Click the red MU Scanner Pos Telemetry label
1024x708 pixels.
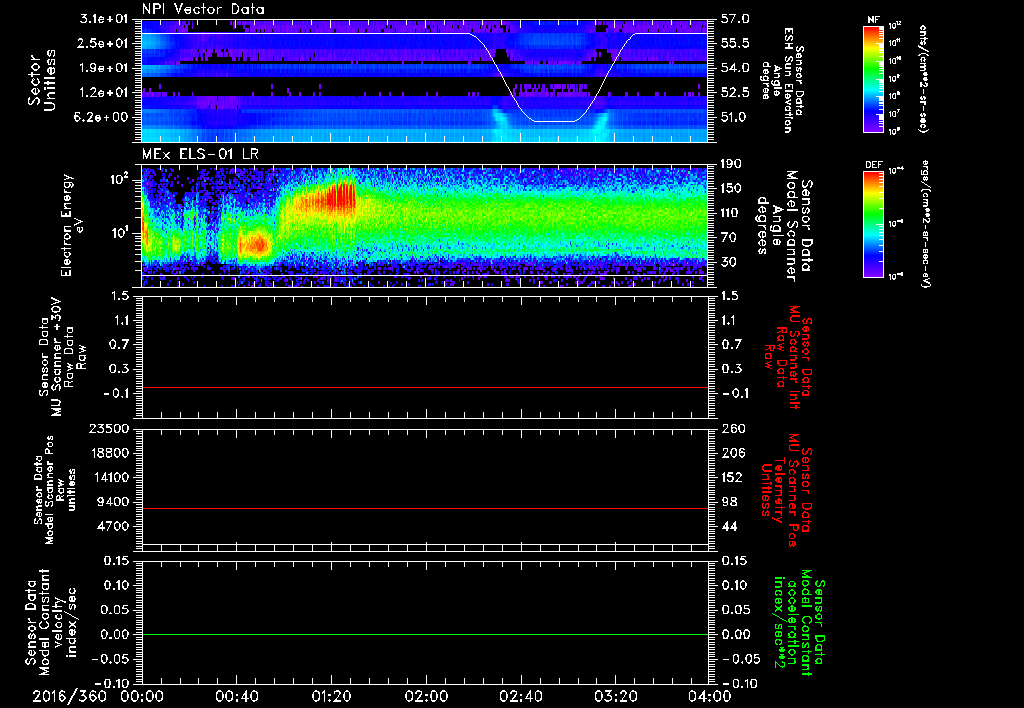pos(786,490)
